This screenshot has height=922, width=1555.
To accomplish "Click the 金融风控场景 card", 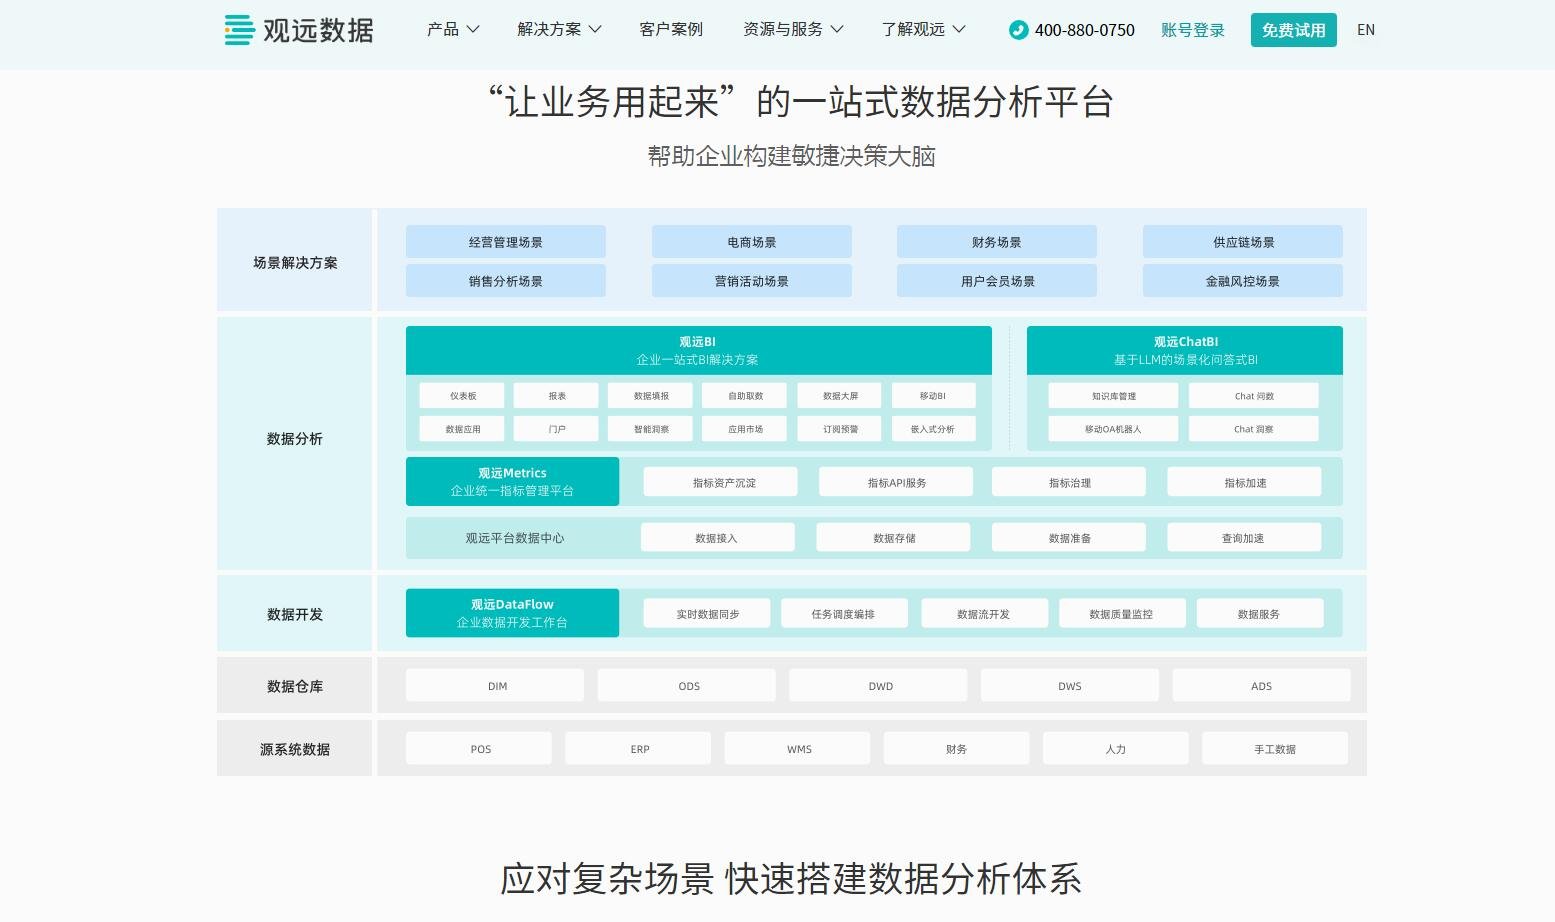I will [x=1242, y=281].
